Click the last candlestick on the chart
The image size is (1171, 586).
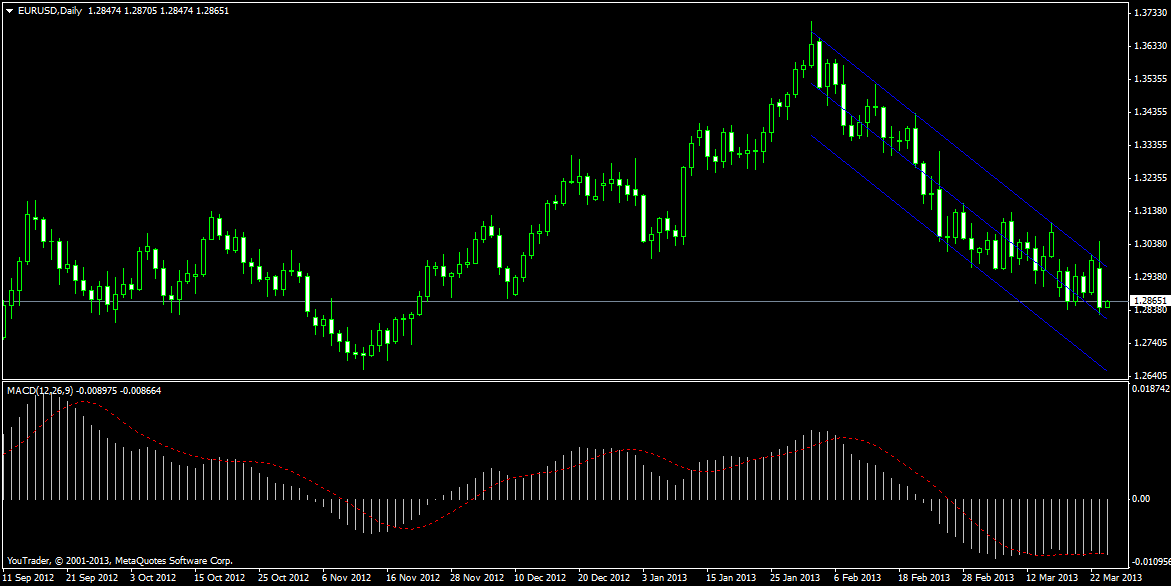(1108, 303)
